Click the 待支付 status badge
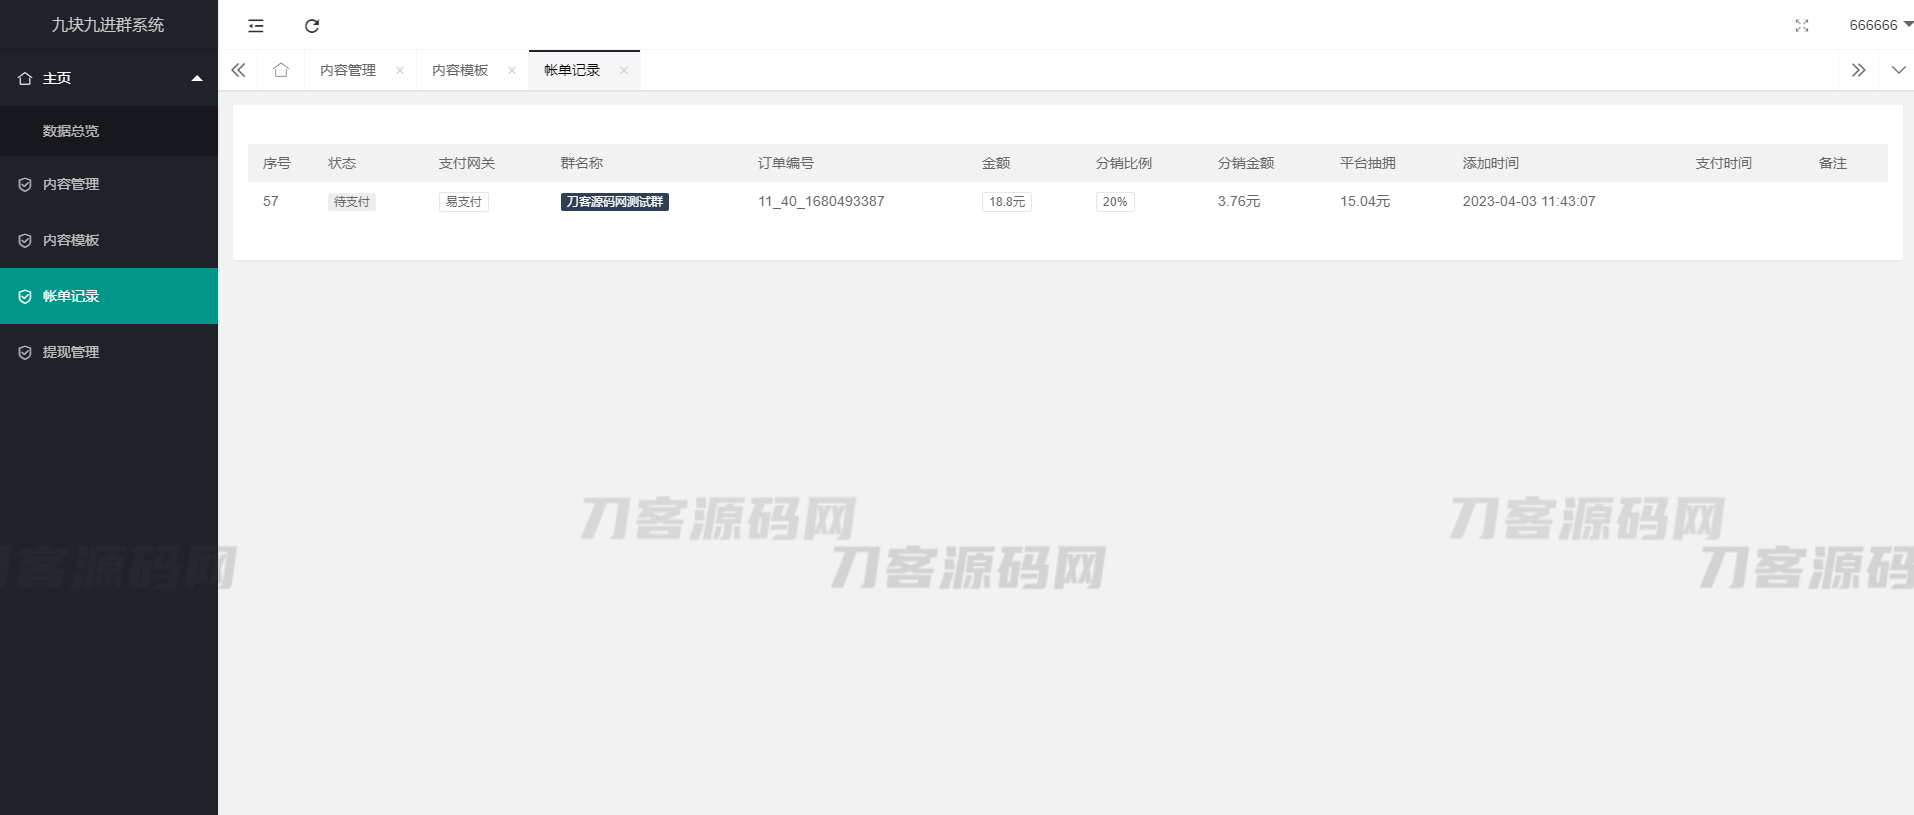 [351, 202]
